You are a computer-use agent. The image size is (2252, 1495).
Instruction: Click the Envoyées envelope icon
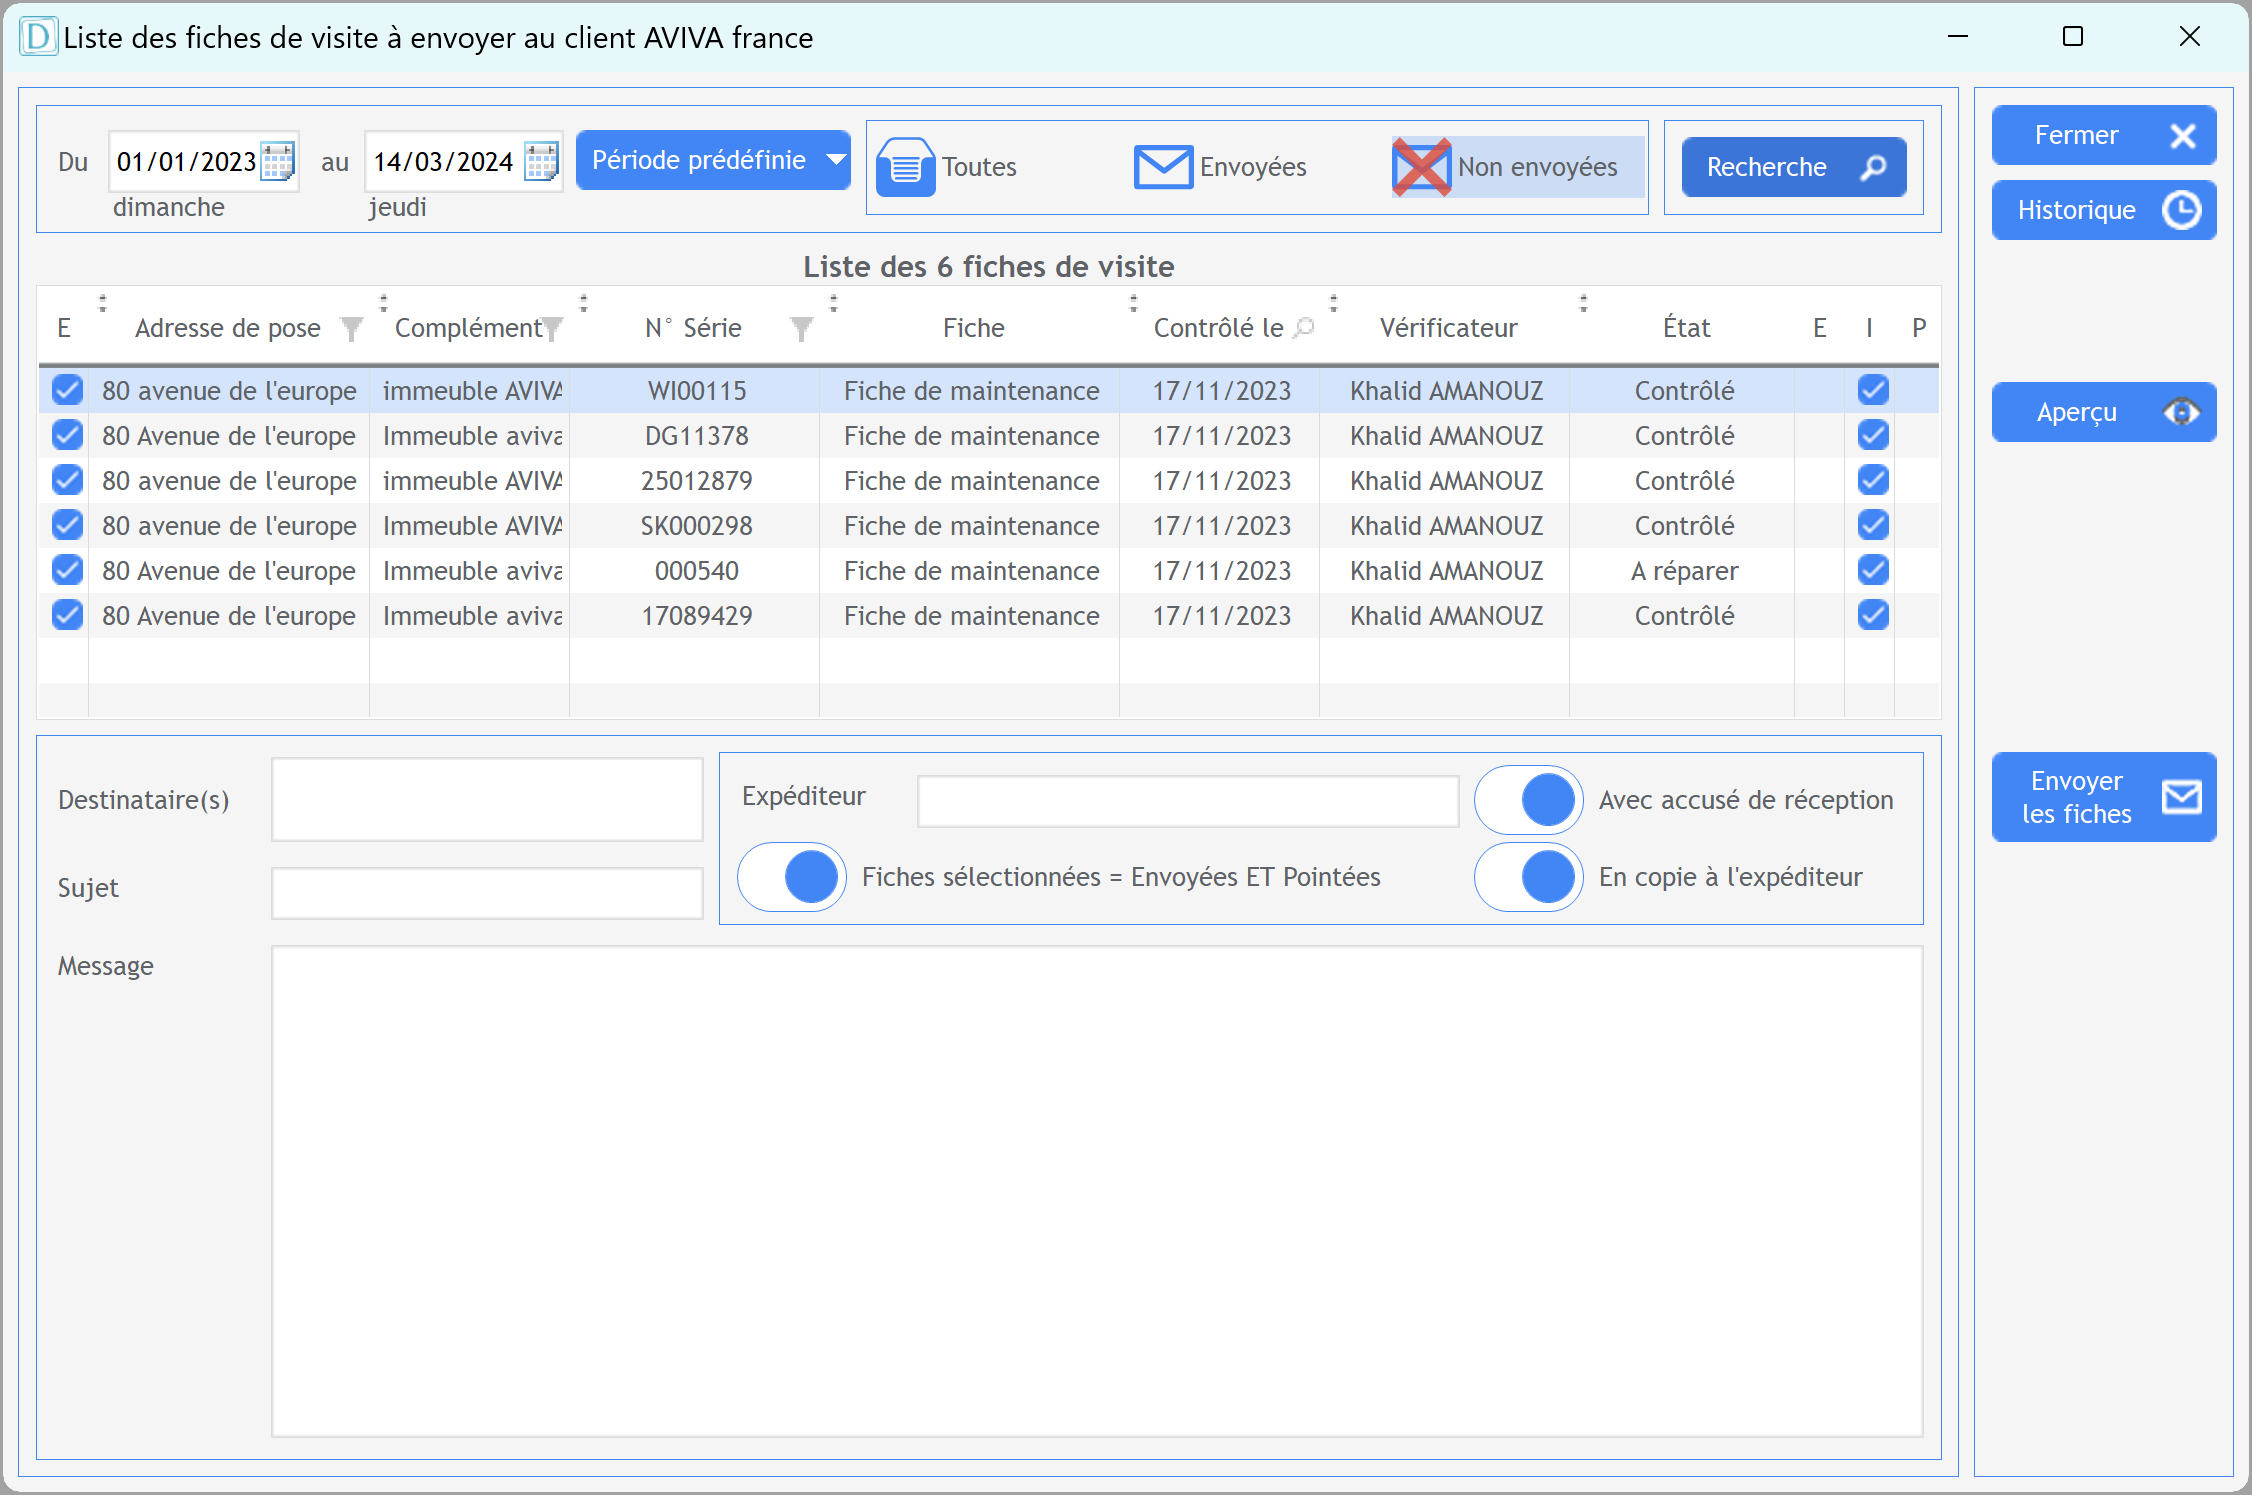pos(1162,167)
